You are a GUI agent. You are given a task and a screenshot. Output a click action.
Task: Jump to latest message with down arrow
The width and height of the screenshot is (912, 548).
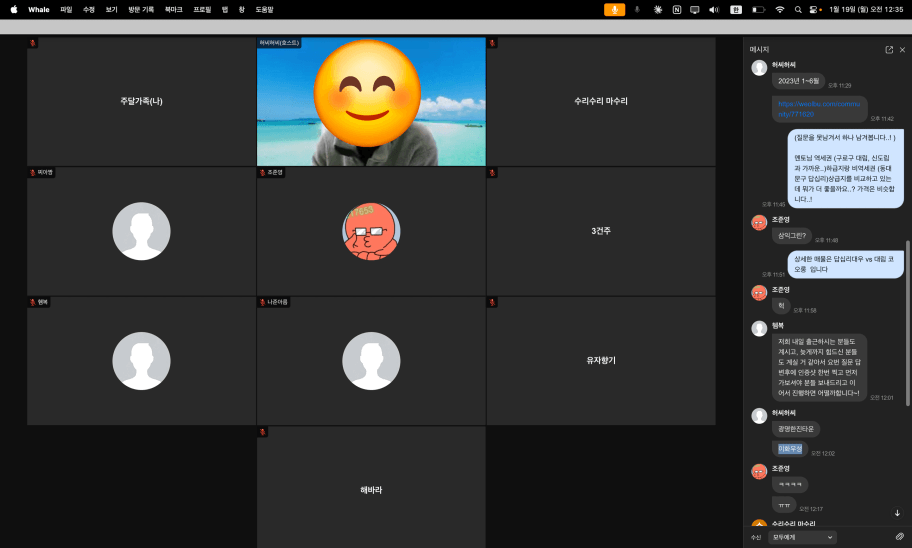point(897,513)
